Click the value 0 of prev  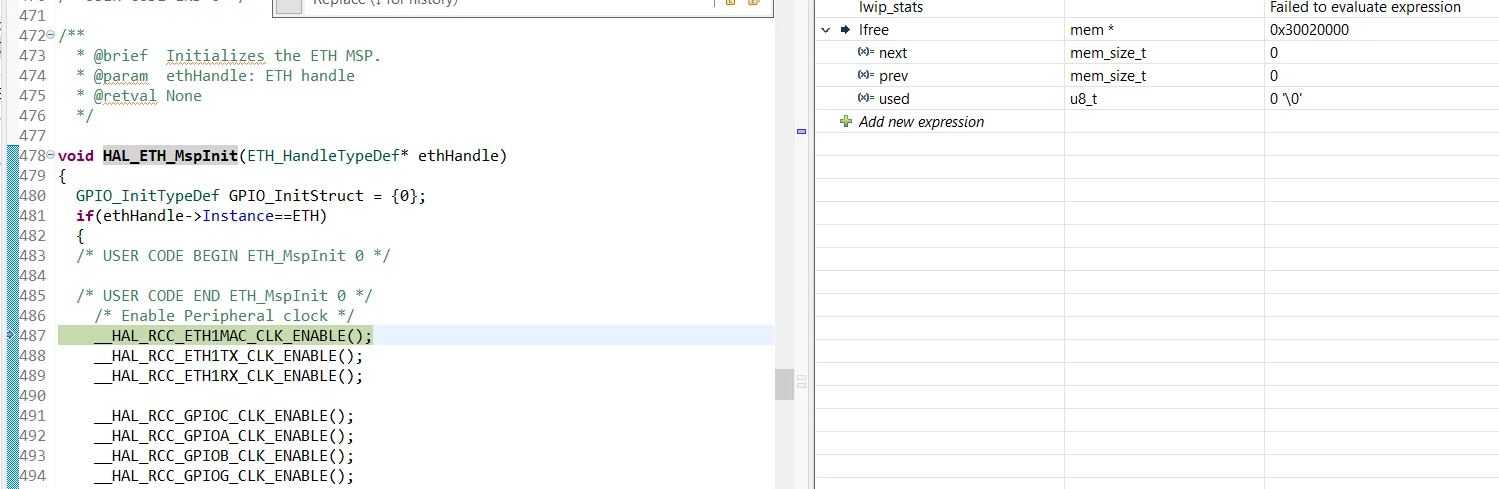pyautogui.click(x=1274, y=75)
